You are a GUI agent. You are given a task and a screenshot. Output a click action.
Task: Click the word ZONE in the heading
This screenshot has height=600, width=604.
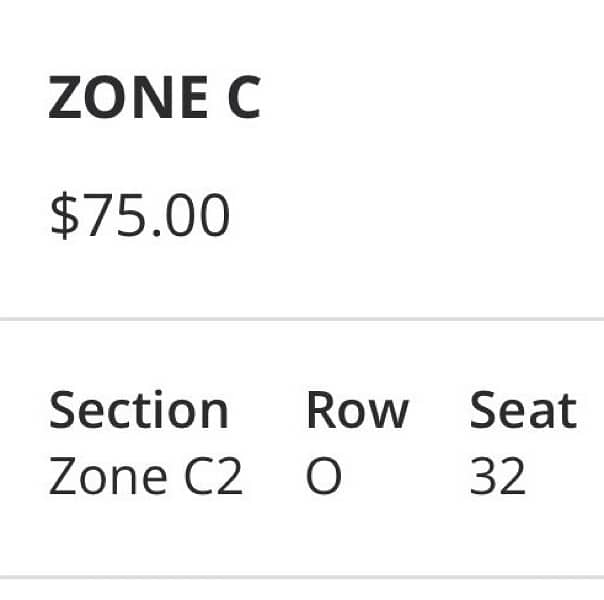pos(118,99)
